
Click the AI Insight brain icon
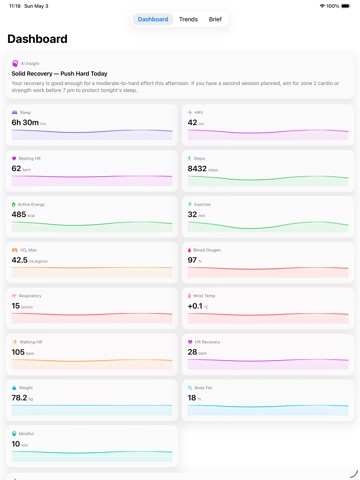pyautogui.click(x=15, y=63)
